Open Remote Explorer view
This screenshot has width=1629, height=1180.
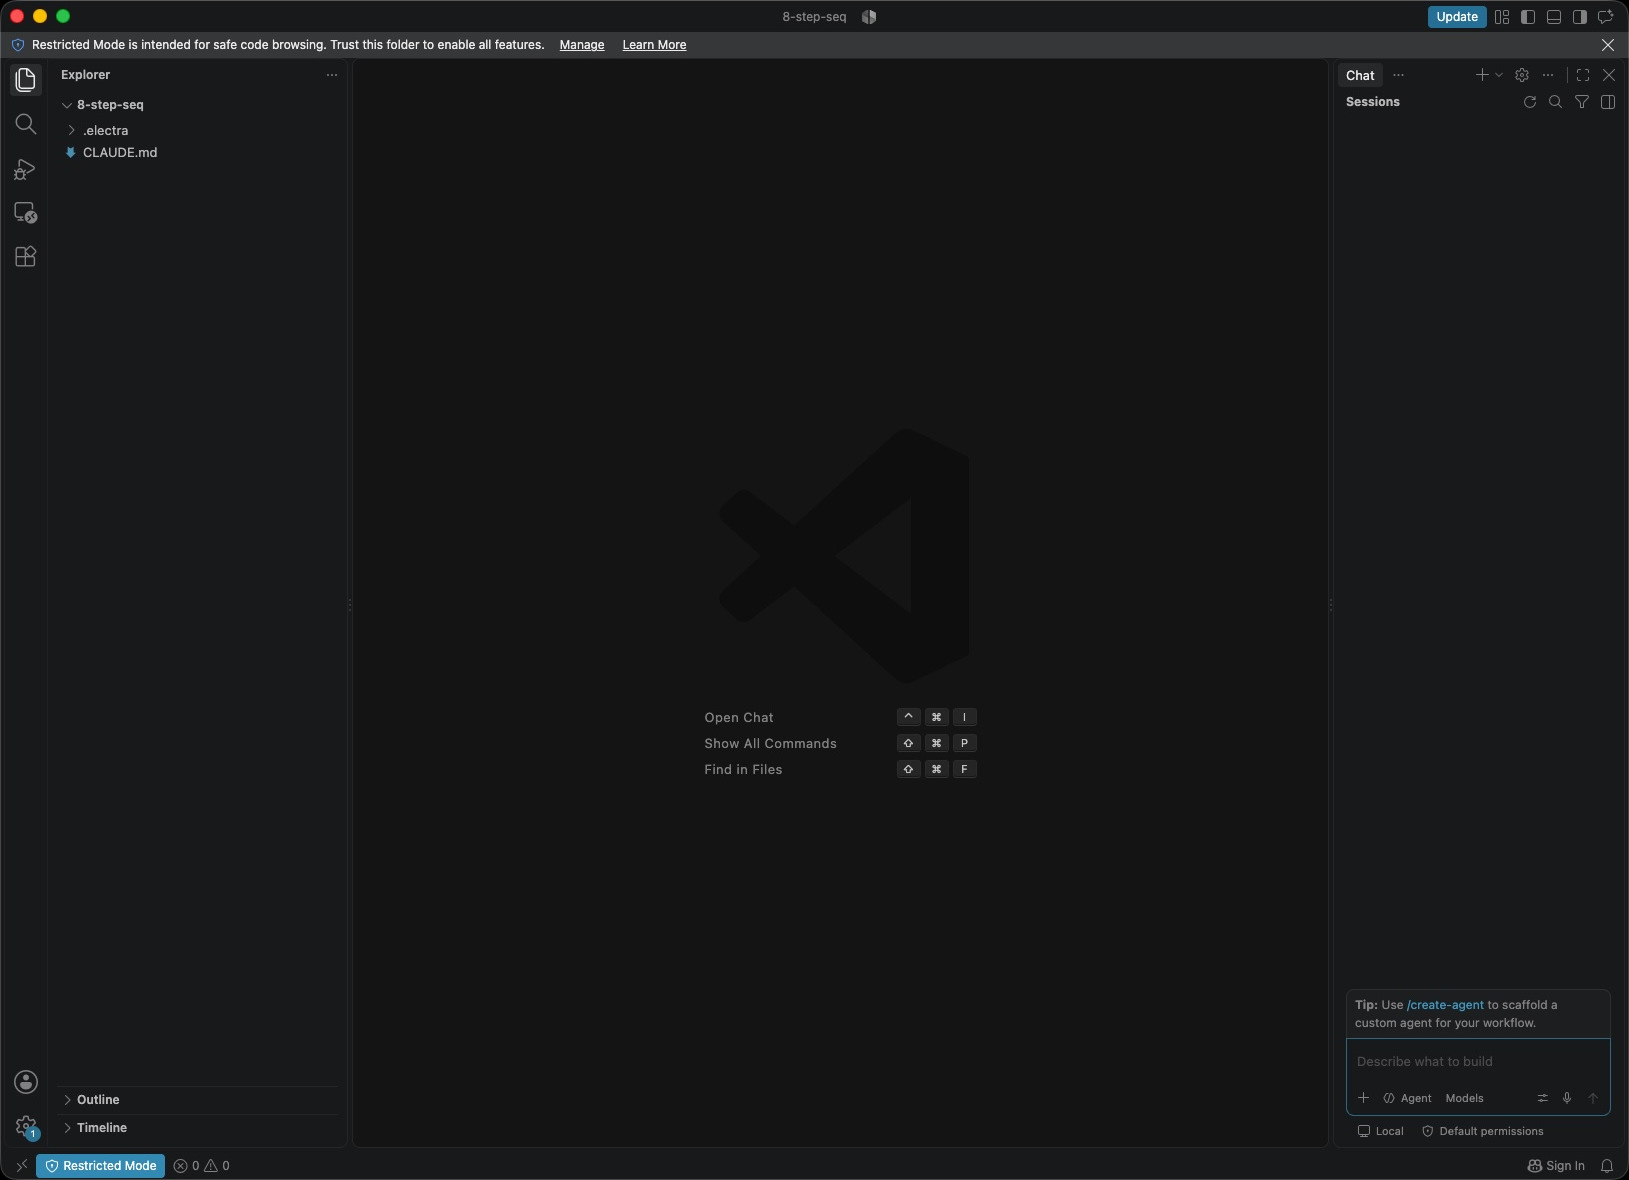(25, 213)
